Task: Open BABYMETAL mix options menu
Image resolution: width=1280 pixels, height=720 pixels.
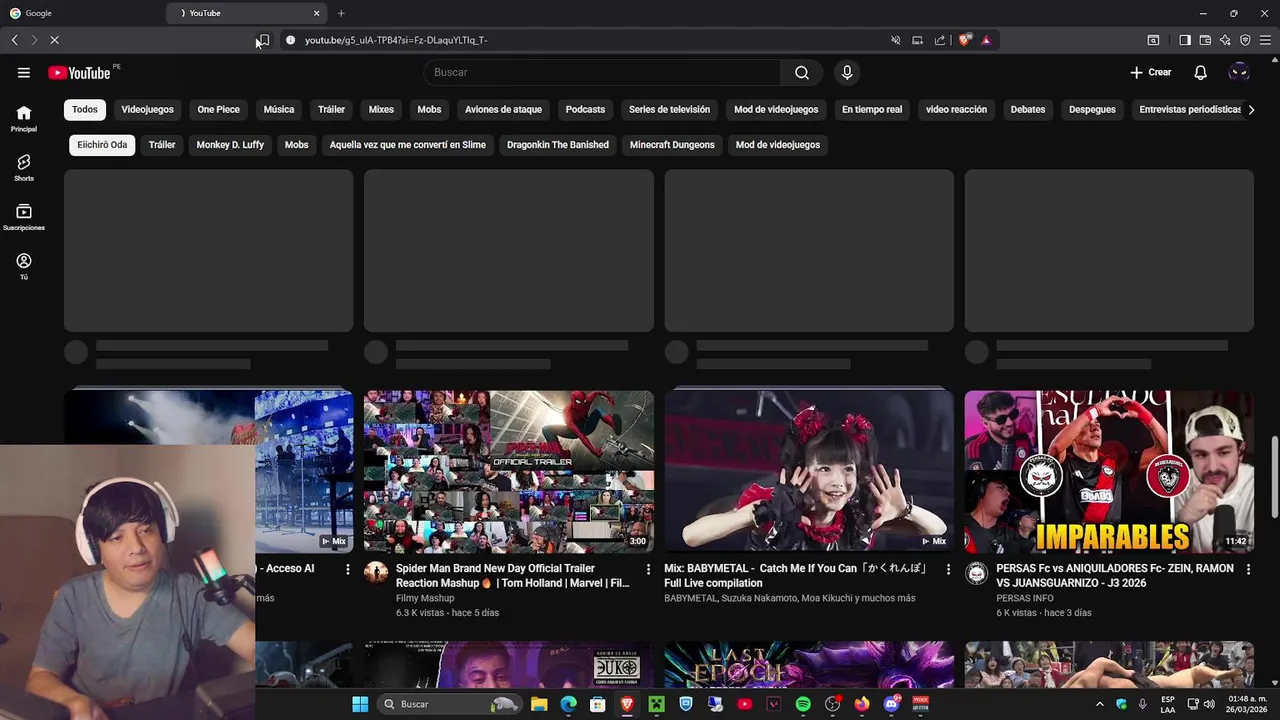Action: click(948, 569)
